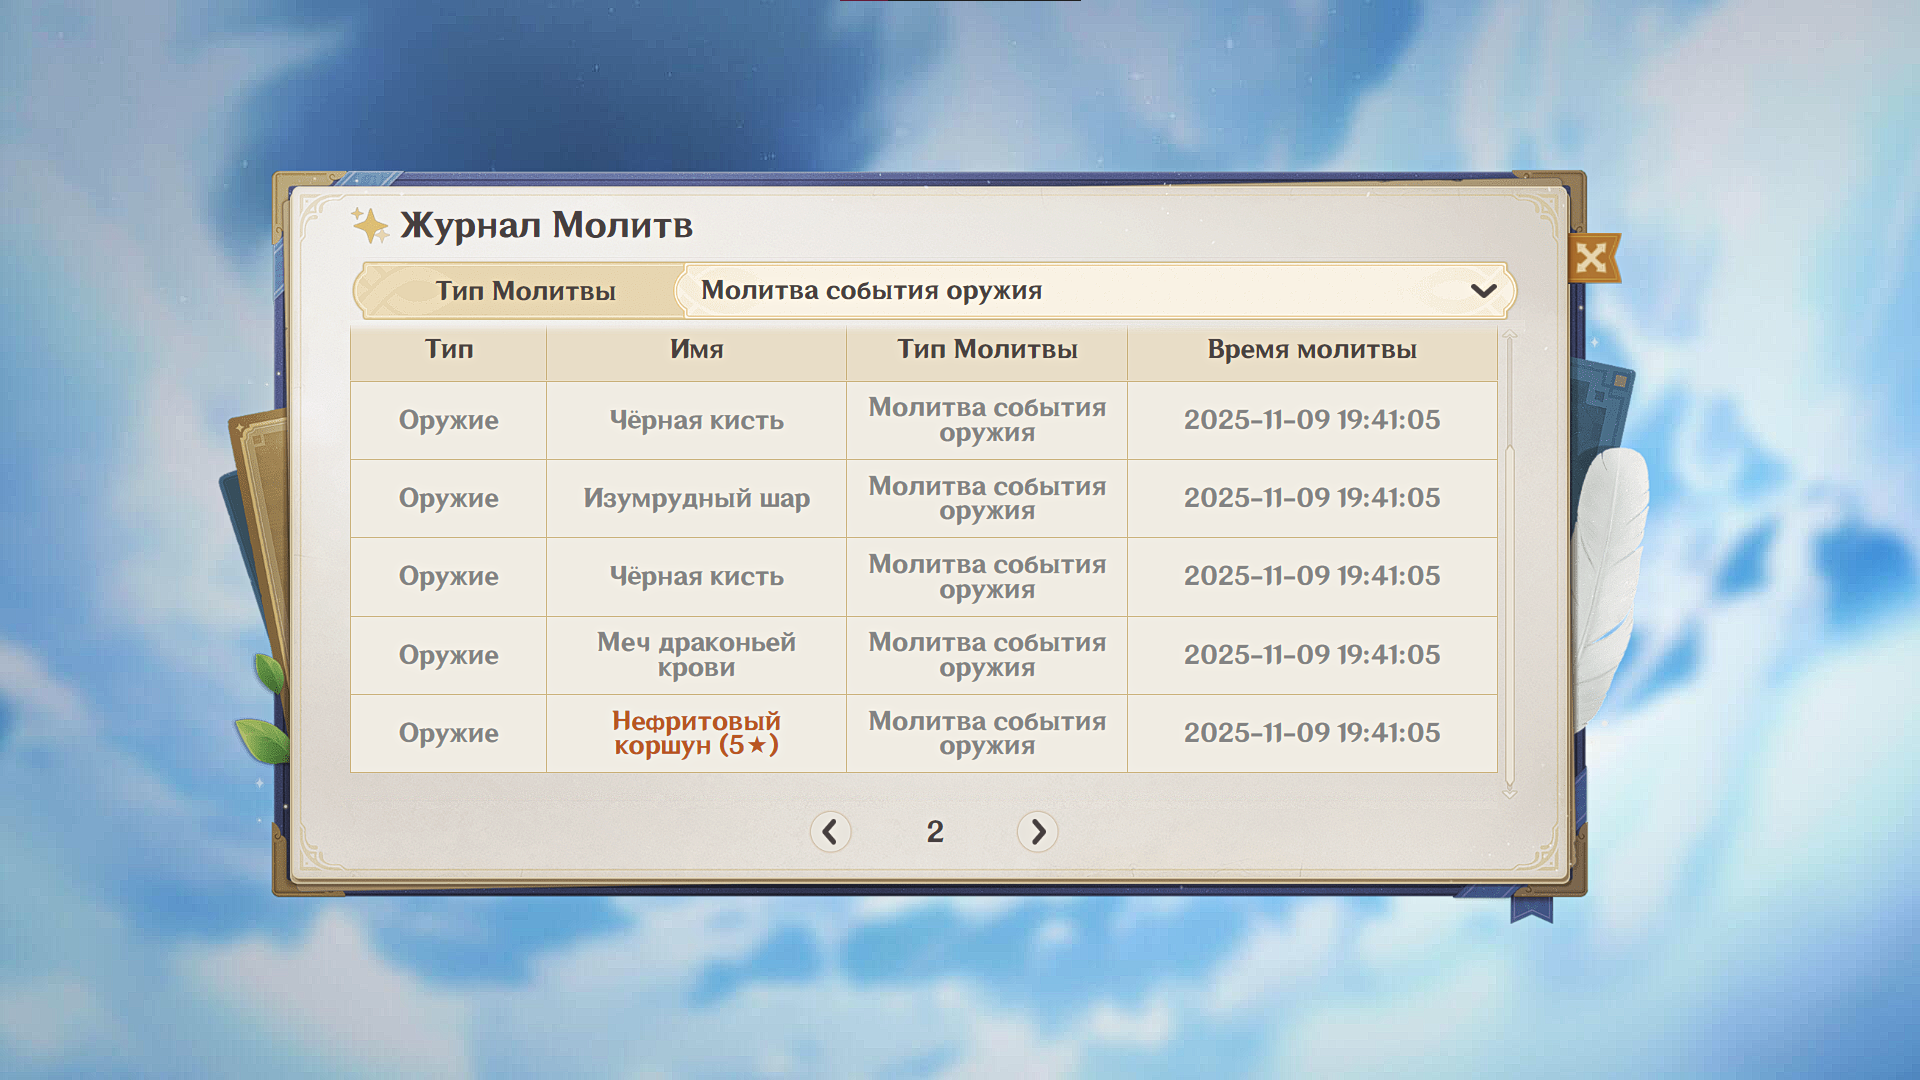Click the current page number 2
The image size is (1920, 1080).
pyautogui.click(x=934, y=832)
